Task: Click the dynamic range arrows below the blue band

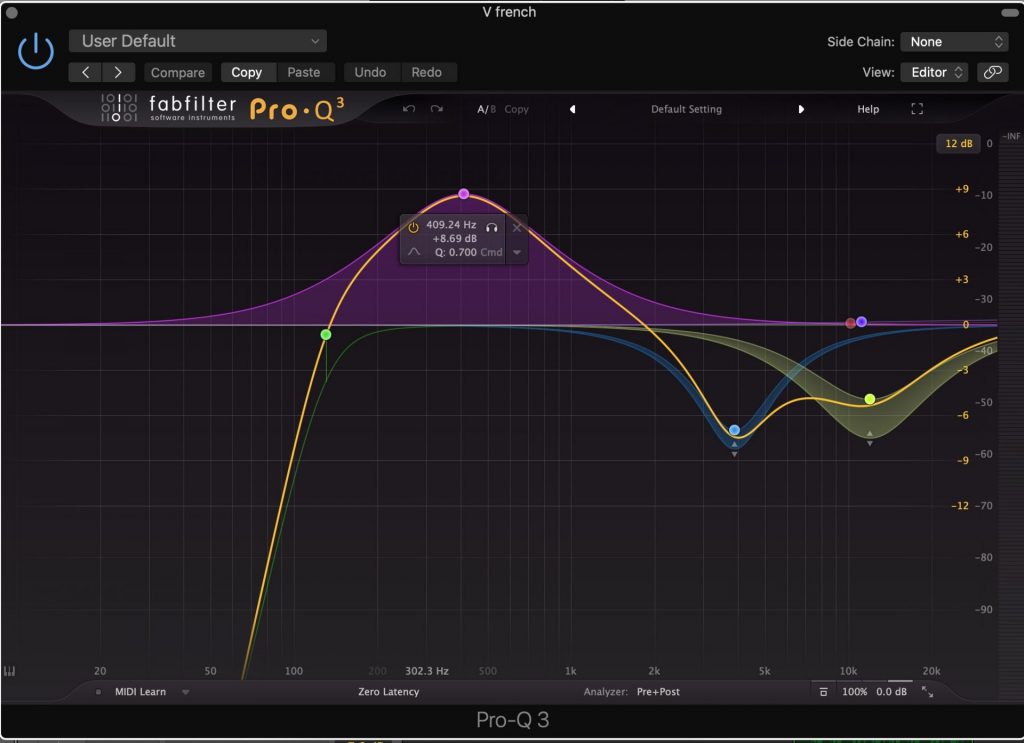Action: pyautogui.click(x=735, y=449)
